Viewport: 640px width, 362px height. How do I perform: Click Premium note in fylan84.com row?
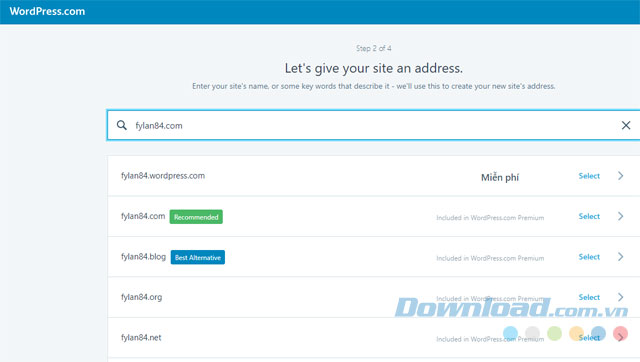(490, 218)
